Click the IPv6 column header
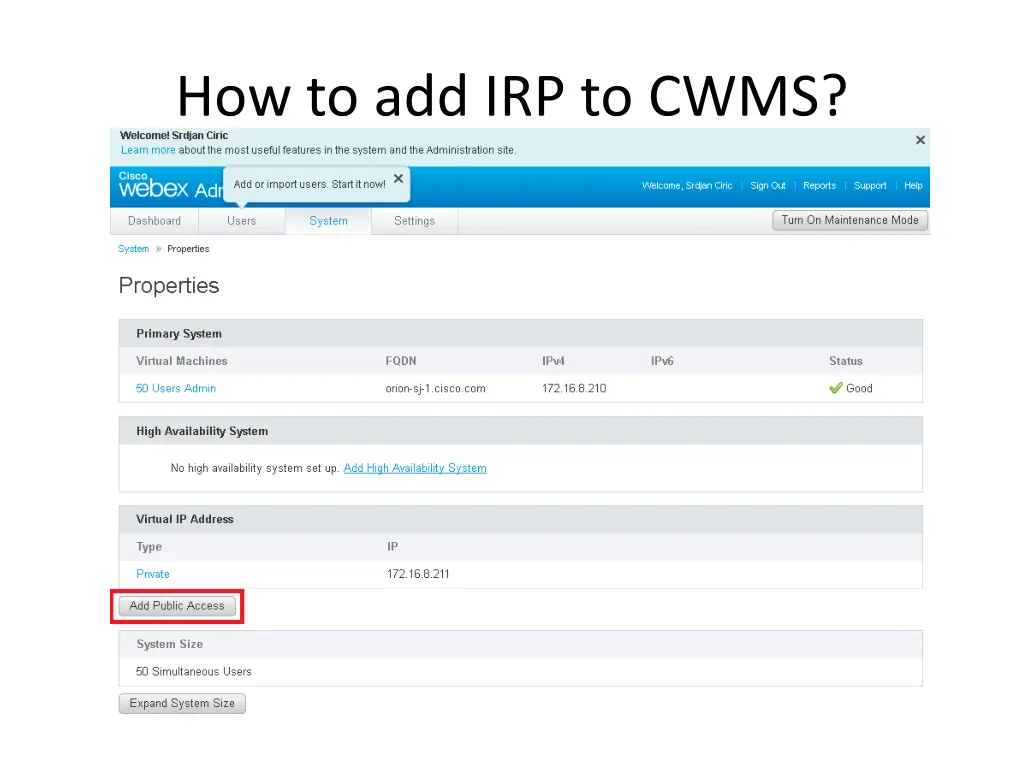 click(662, 361)
